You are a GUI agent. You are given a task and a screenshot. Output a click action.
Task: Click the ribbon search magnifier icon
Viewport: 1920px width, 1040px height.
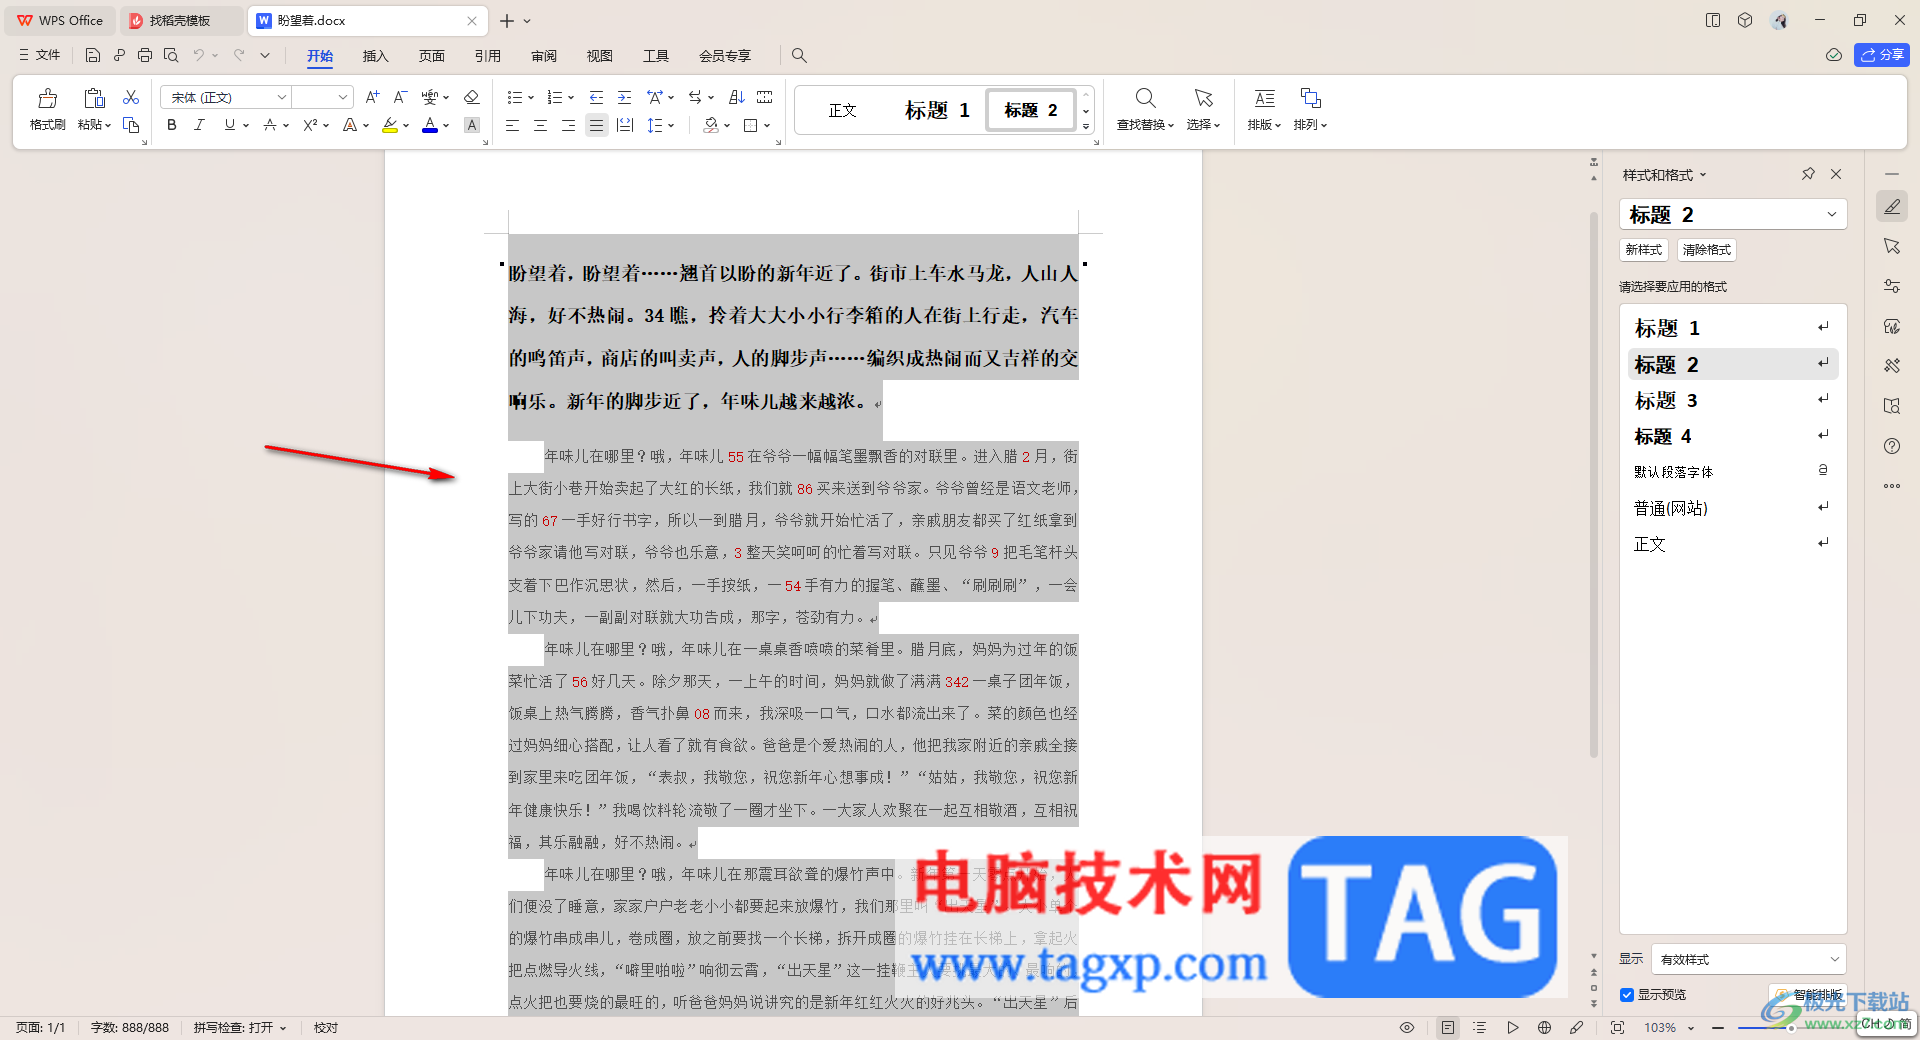coord(799,56)
